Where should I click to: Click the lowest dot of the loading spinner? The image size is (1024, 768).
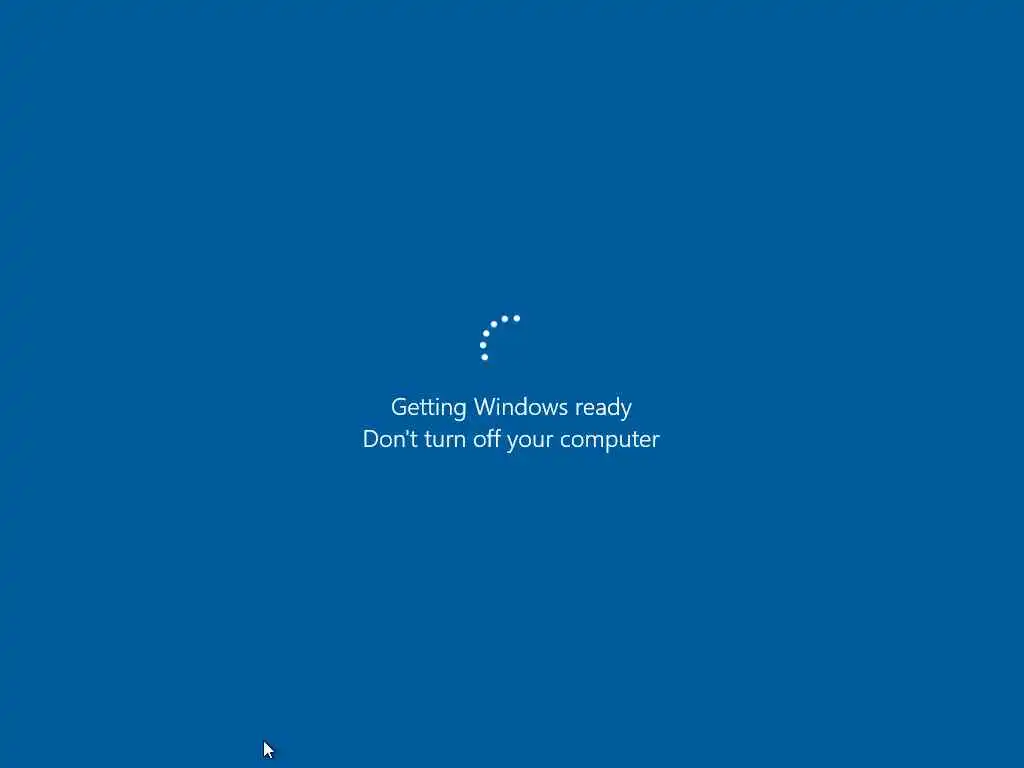tap(485, 357)
